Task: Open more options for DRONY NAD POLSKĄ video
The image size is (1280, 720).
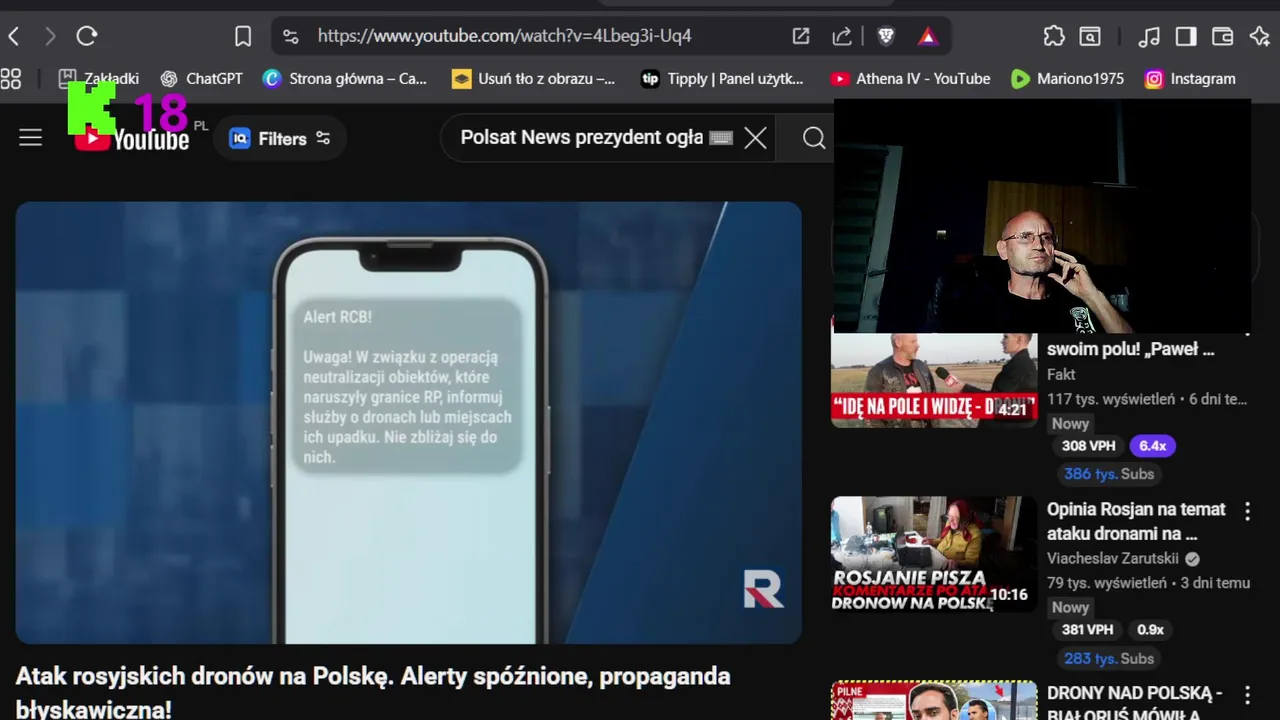Action: pyautogui.click(x=1247, y=695)
